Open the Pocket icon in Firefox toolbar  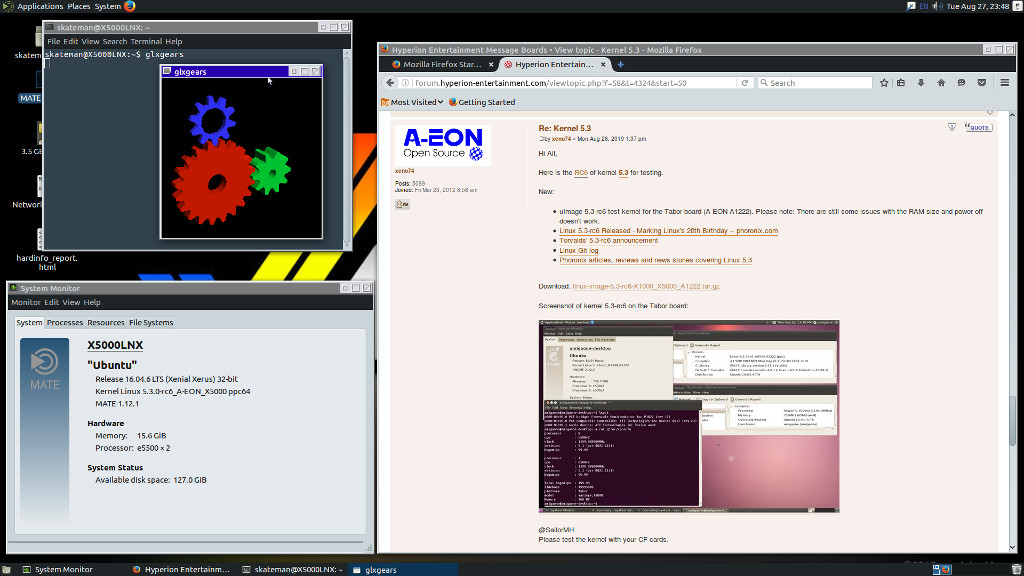click(982, 83)
